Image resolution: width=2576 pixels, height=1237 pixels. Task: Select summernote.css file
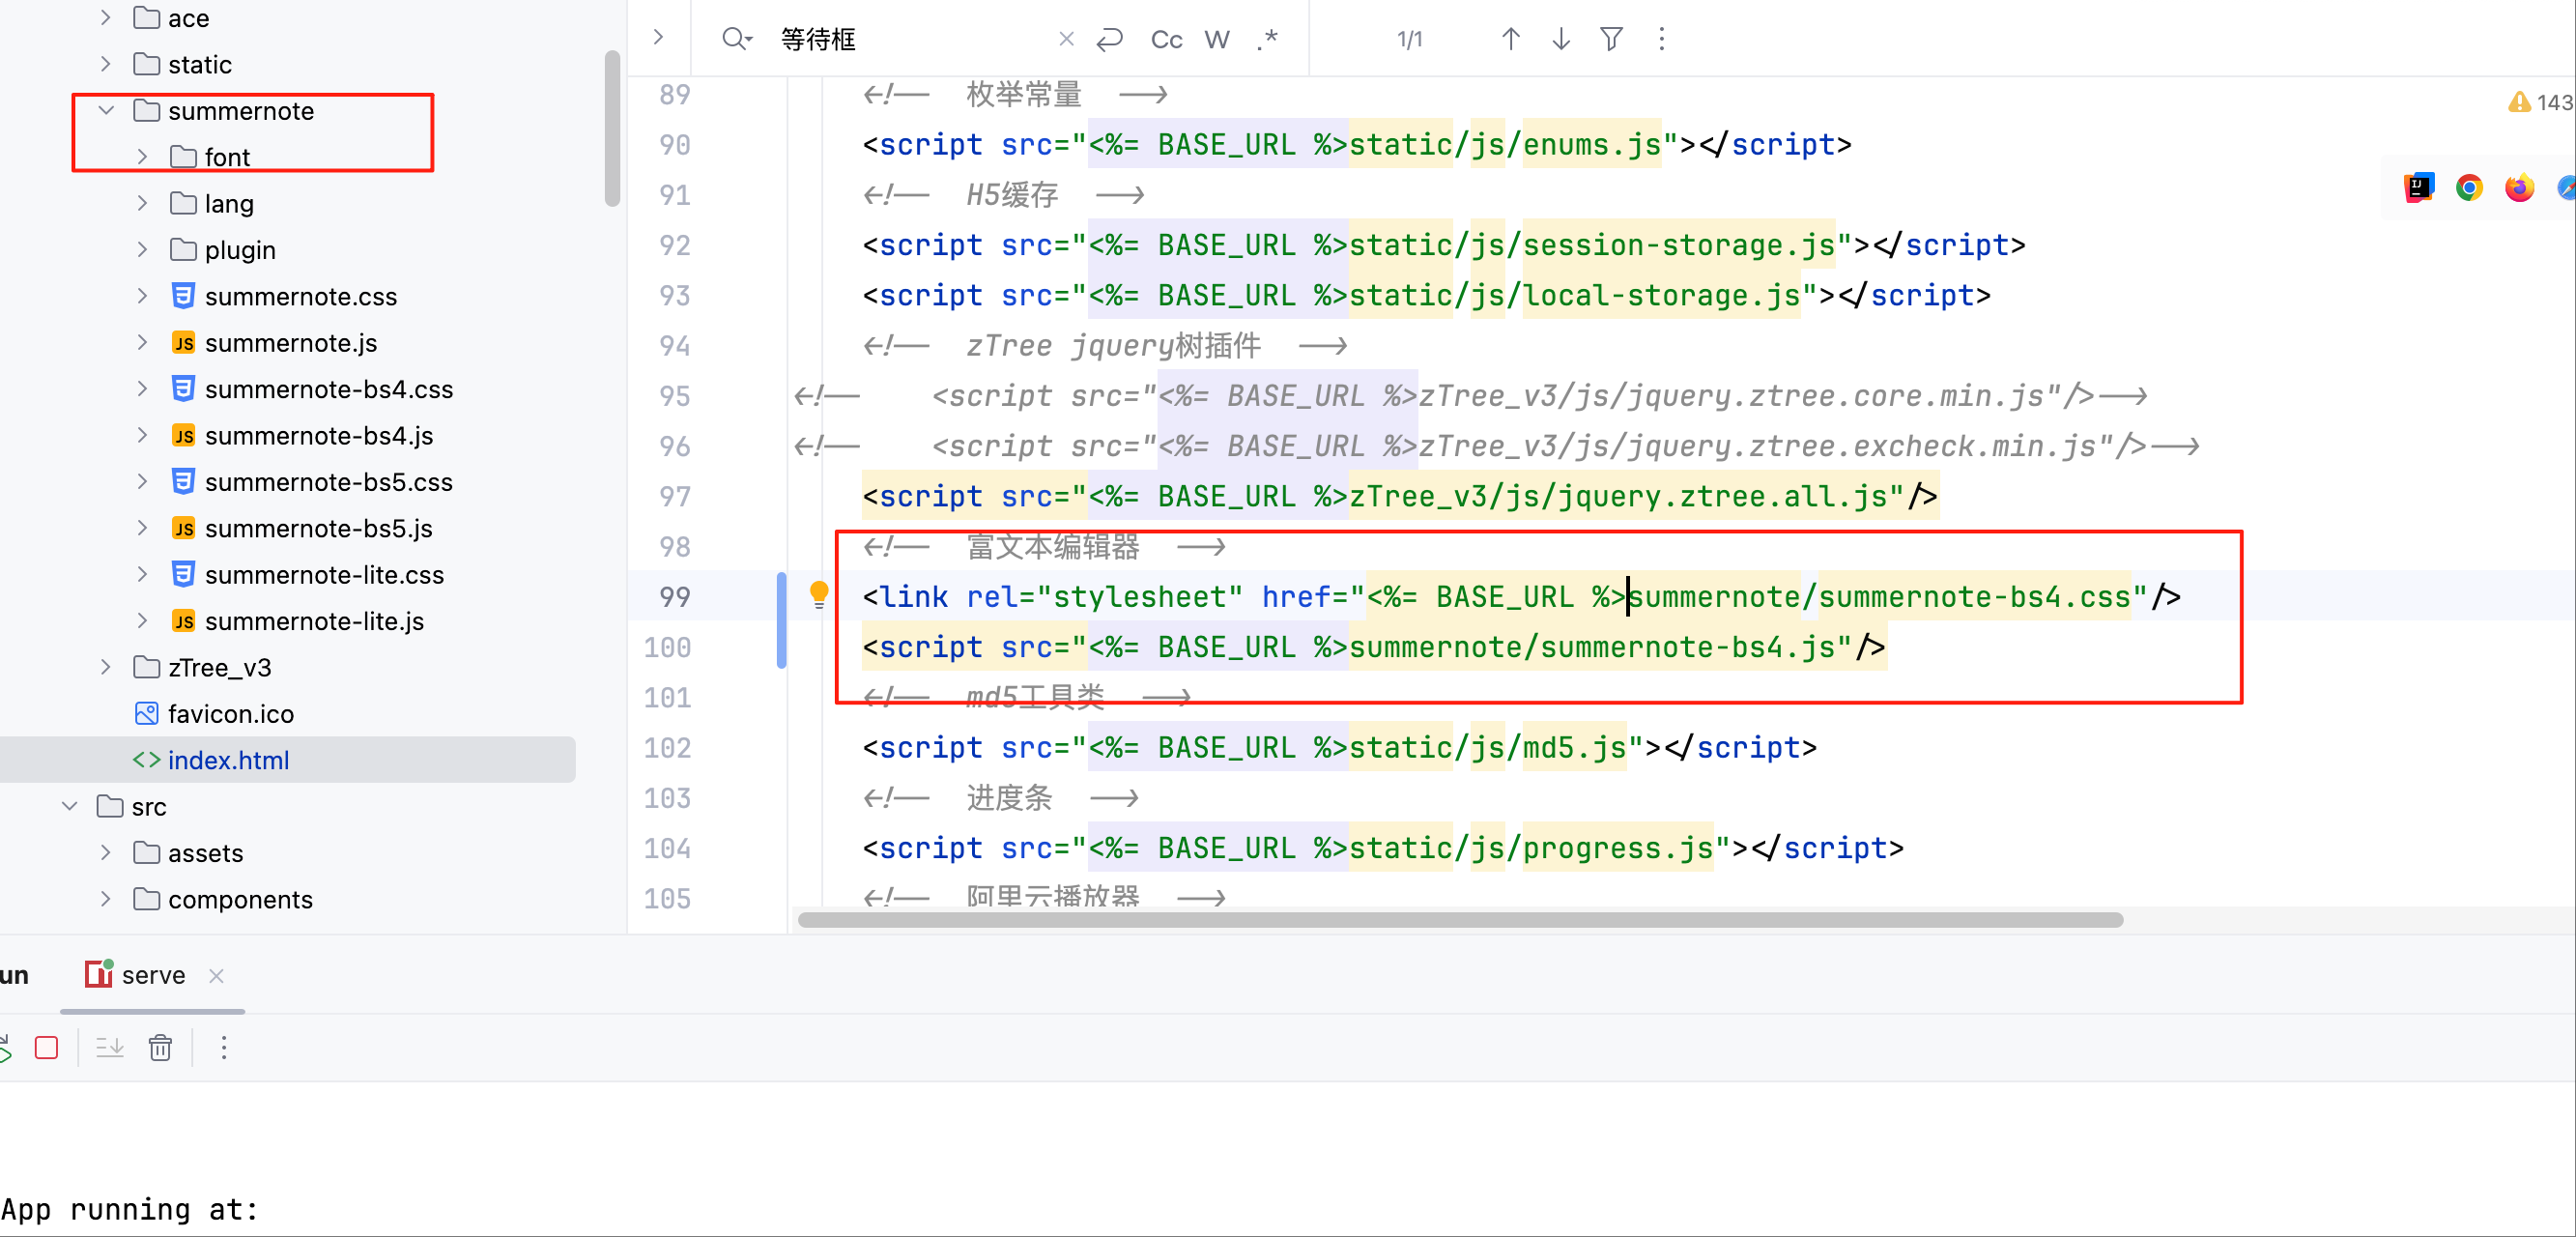(300, 296)
